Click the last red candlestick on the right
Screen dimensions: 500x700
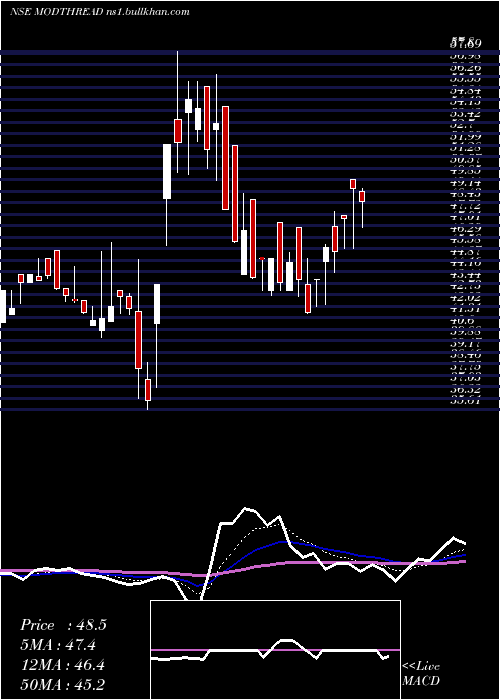point(362,196)
